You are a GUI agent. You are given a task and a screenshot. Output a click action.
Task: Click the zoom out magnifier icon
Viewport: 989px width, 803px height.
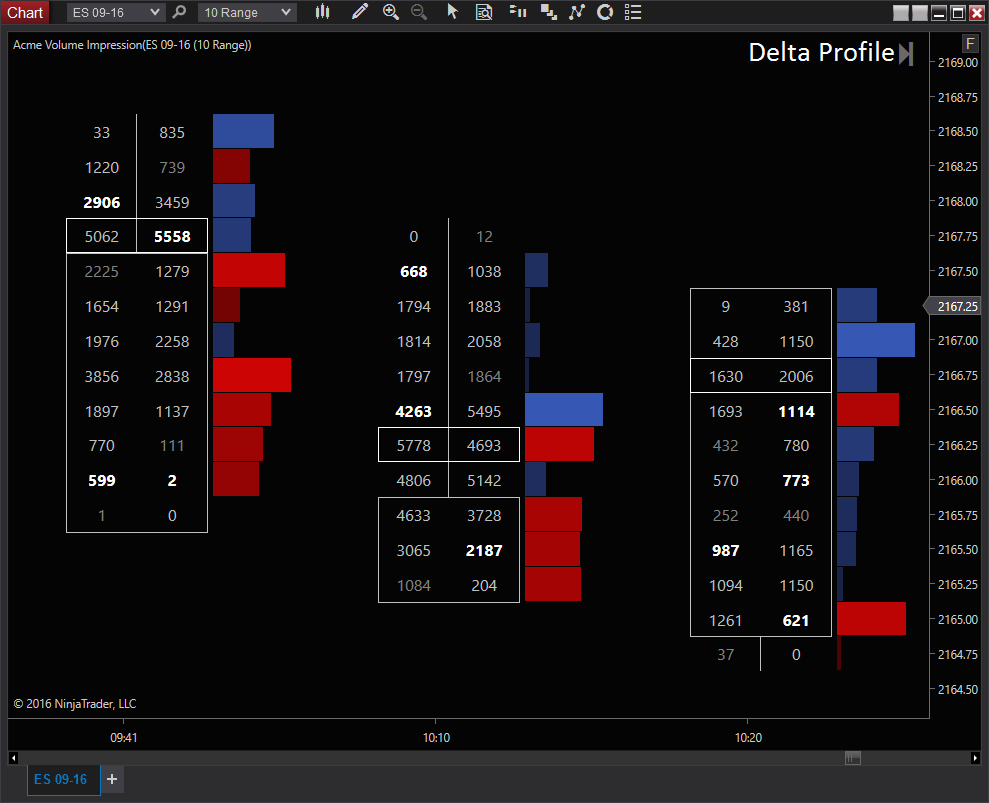419,12
